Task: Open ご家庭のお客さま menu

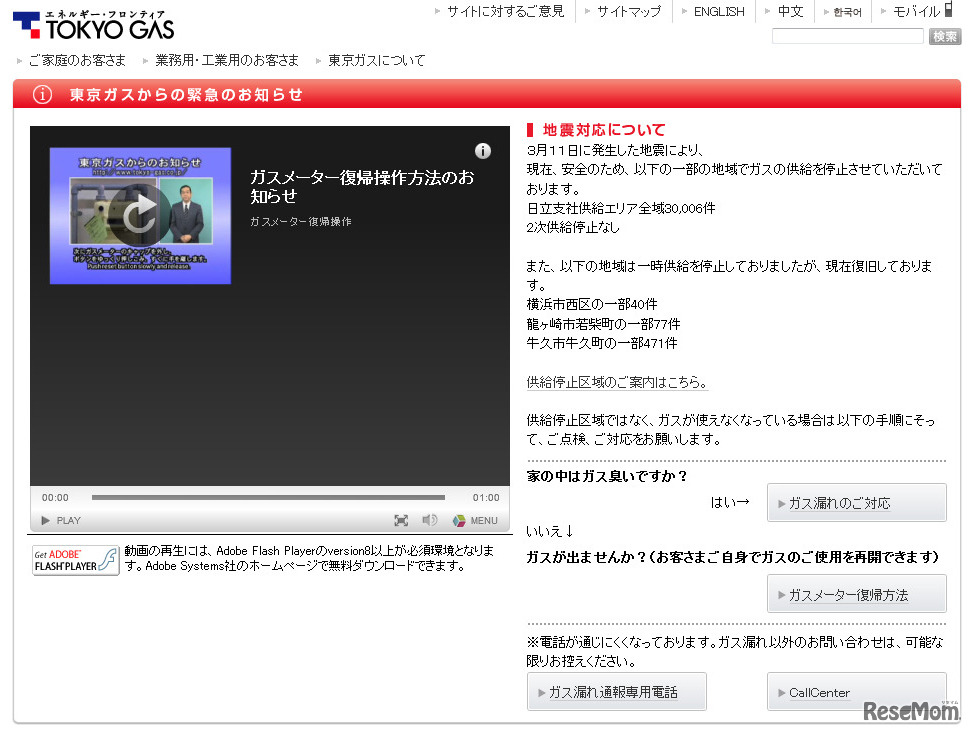Action: [x=77, y=60]
